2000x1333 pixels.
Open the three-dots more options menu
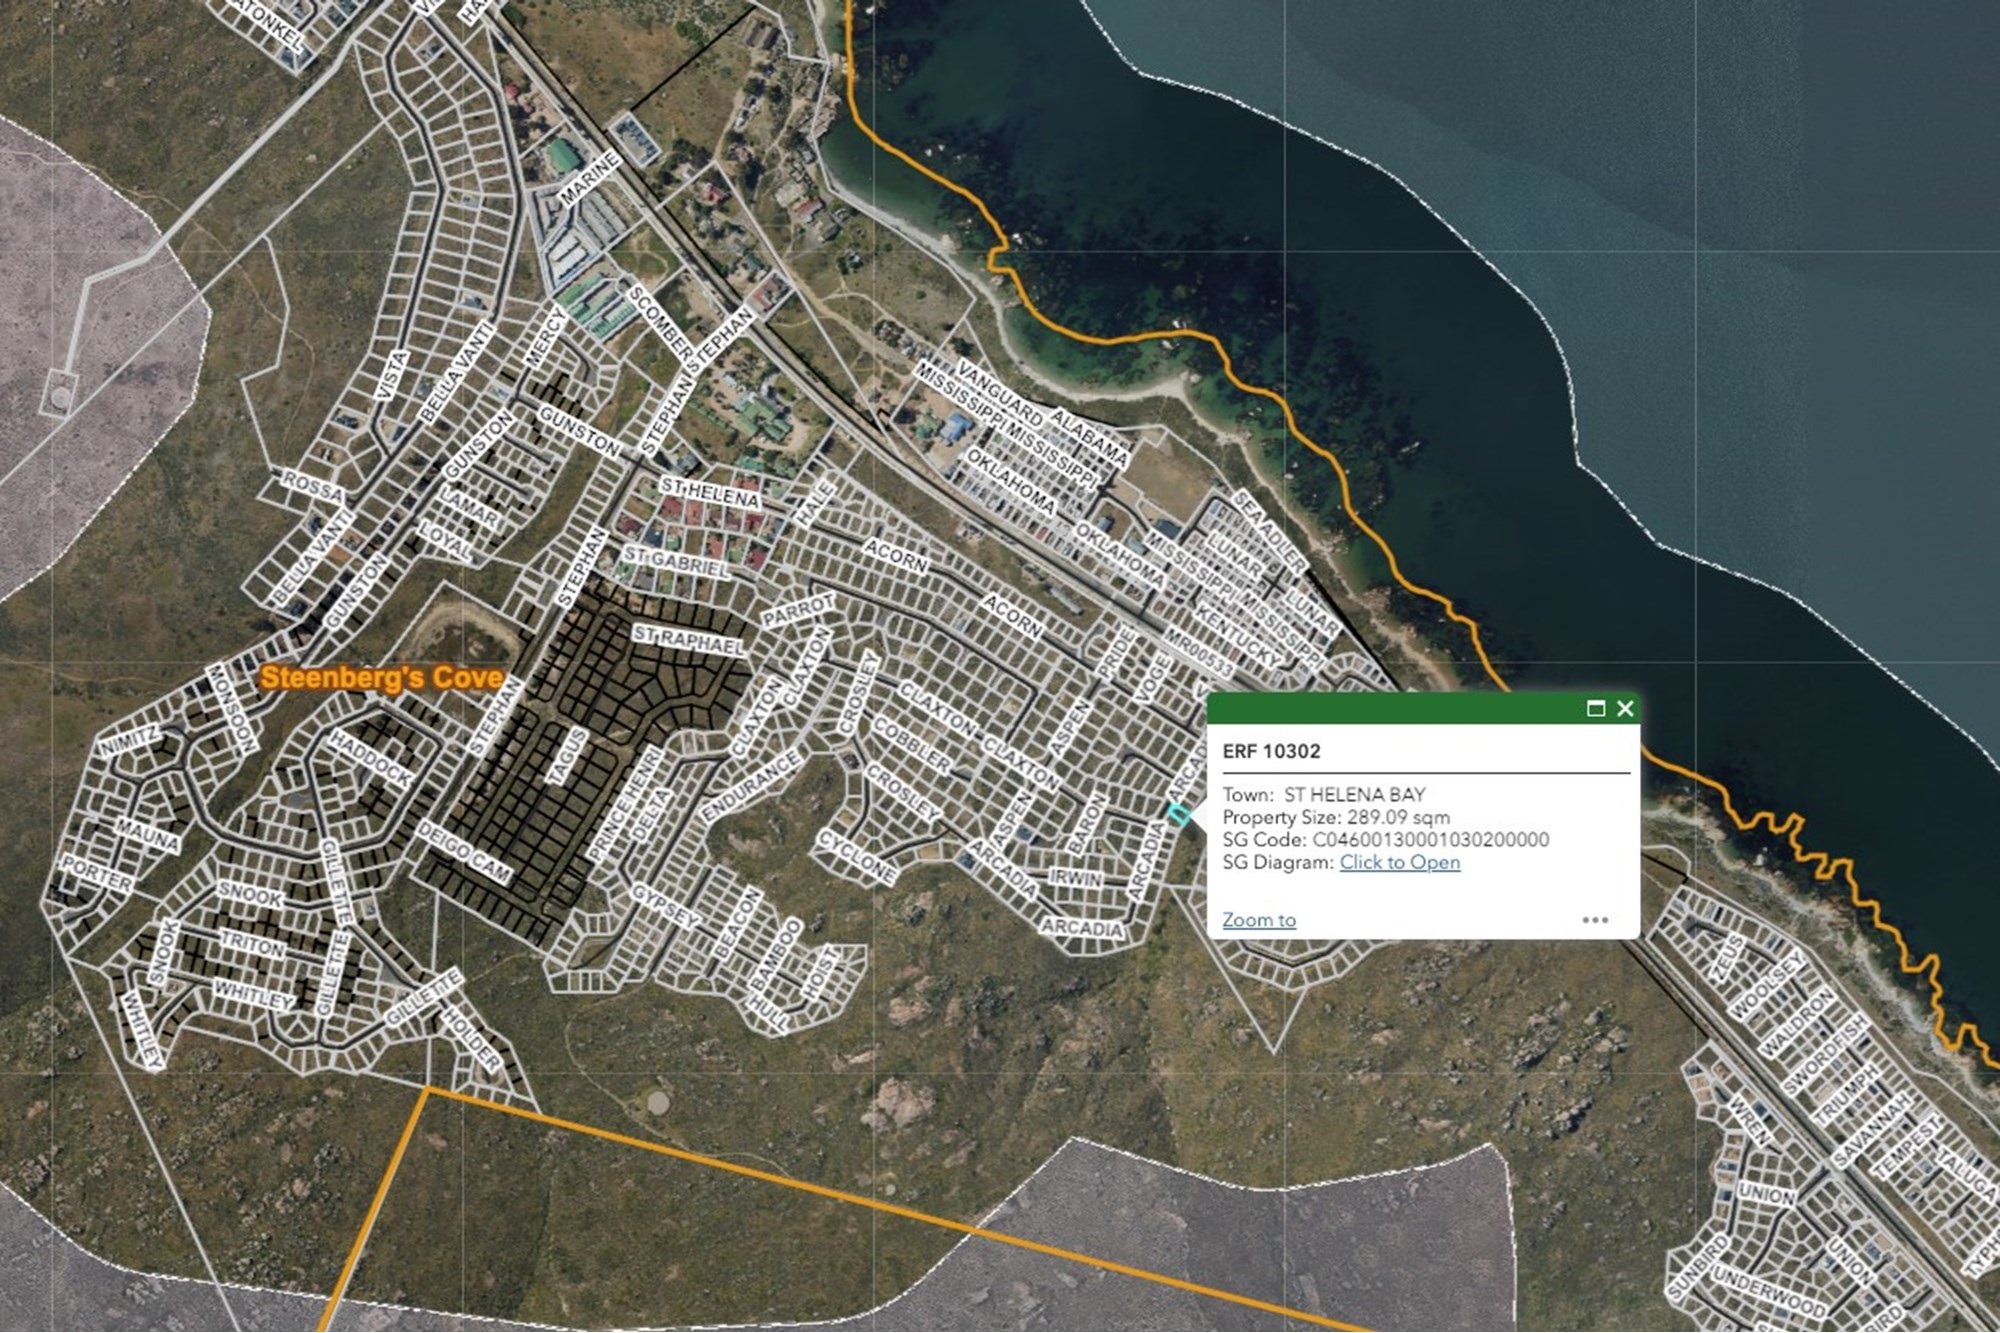1595,920
